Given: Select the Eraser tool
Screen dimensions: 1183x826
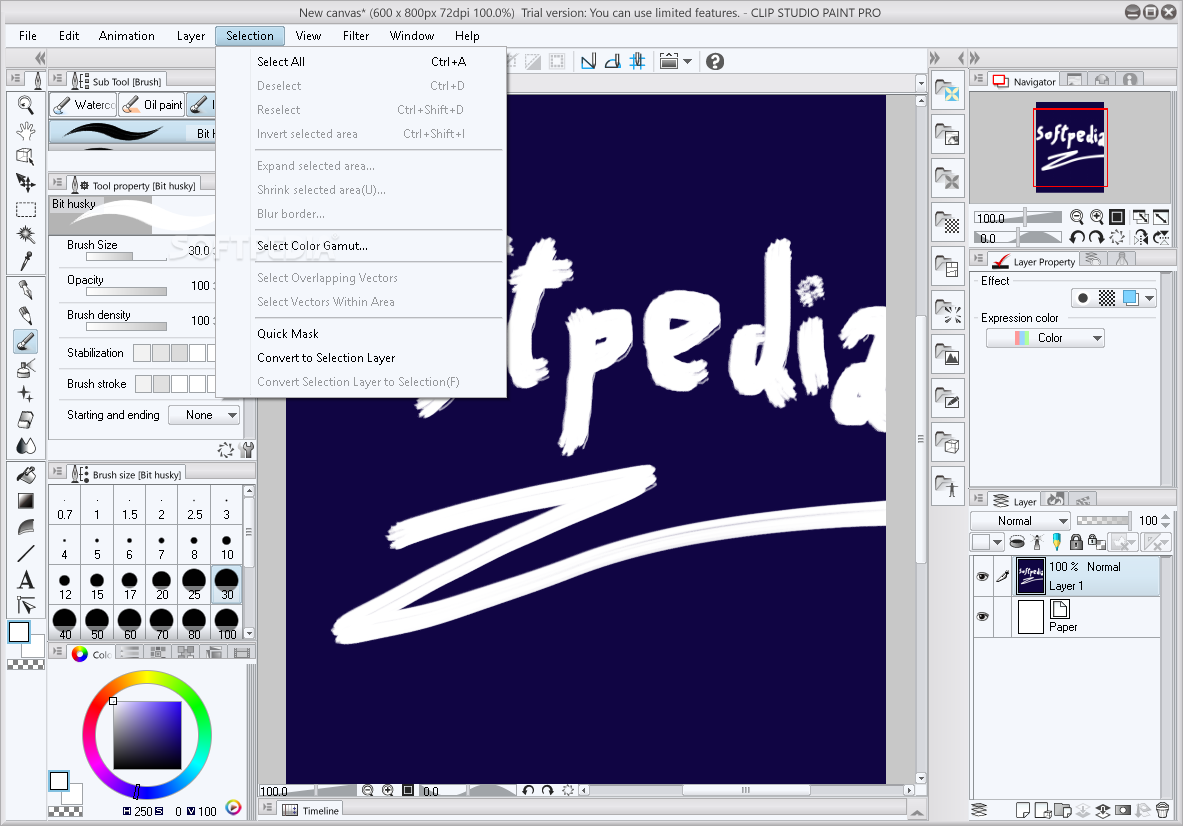Looking at the screenshot, I should (x=26, y=419).
